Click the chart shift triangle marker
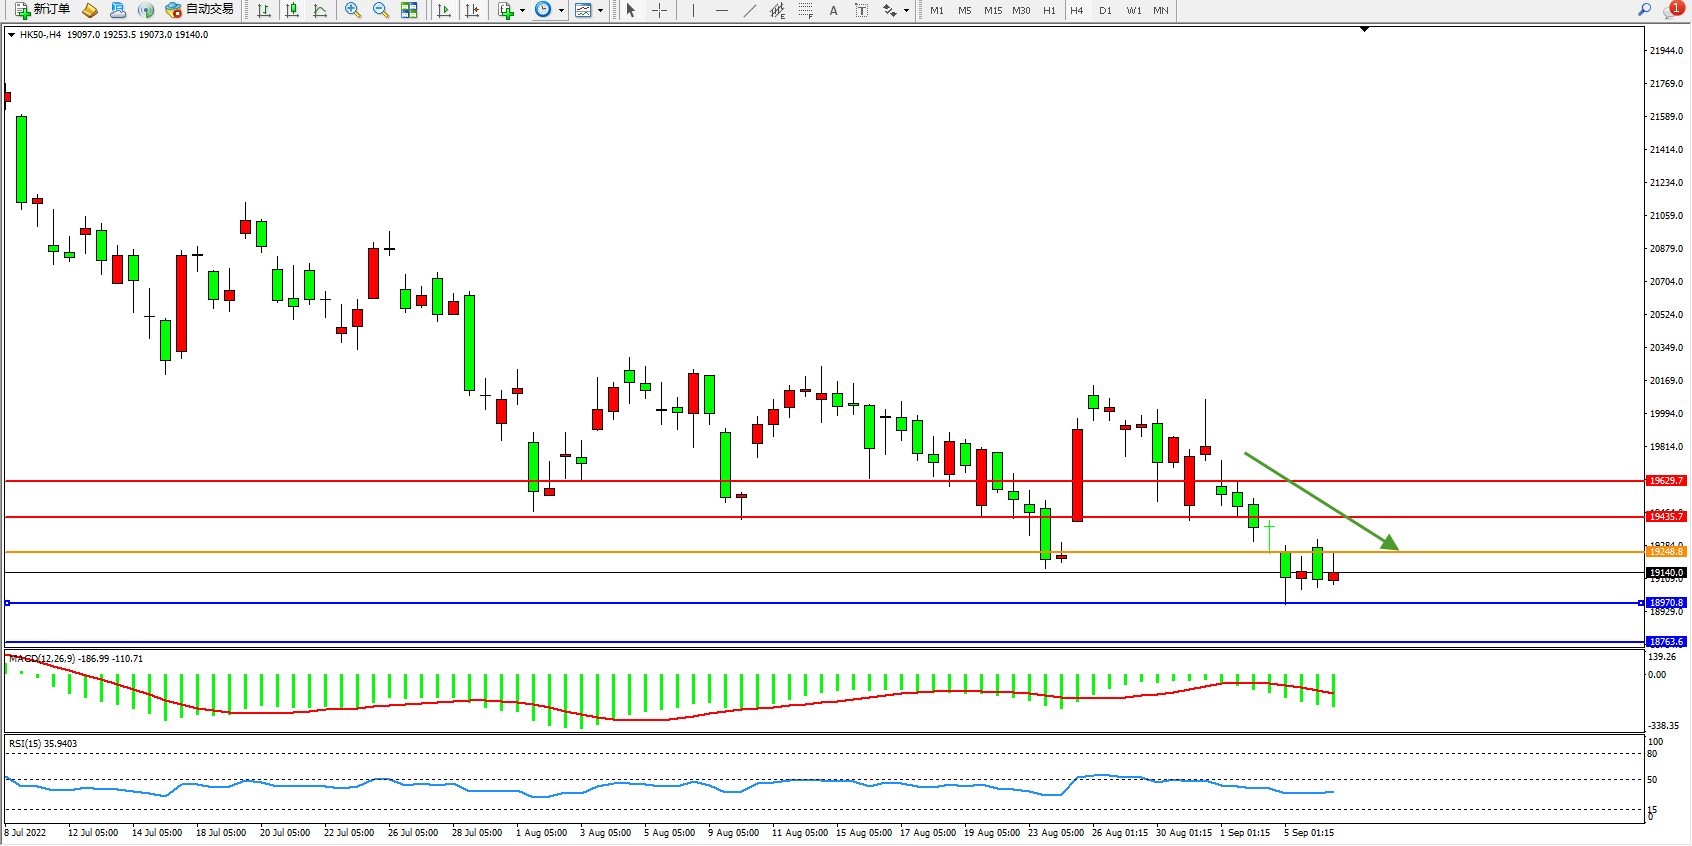 tap(1364, 30)
